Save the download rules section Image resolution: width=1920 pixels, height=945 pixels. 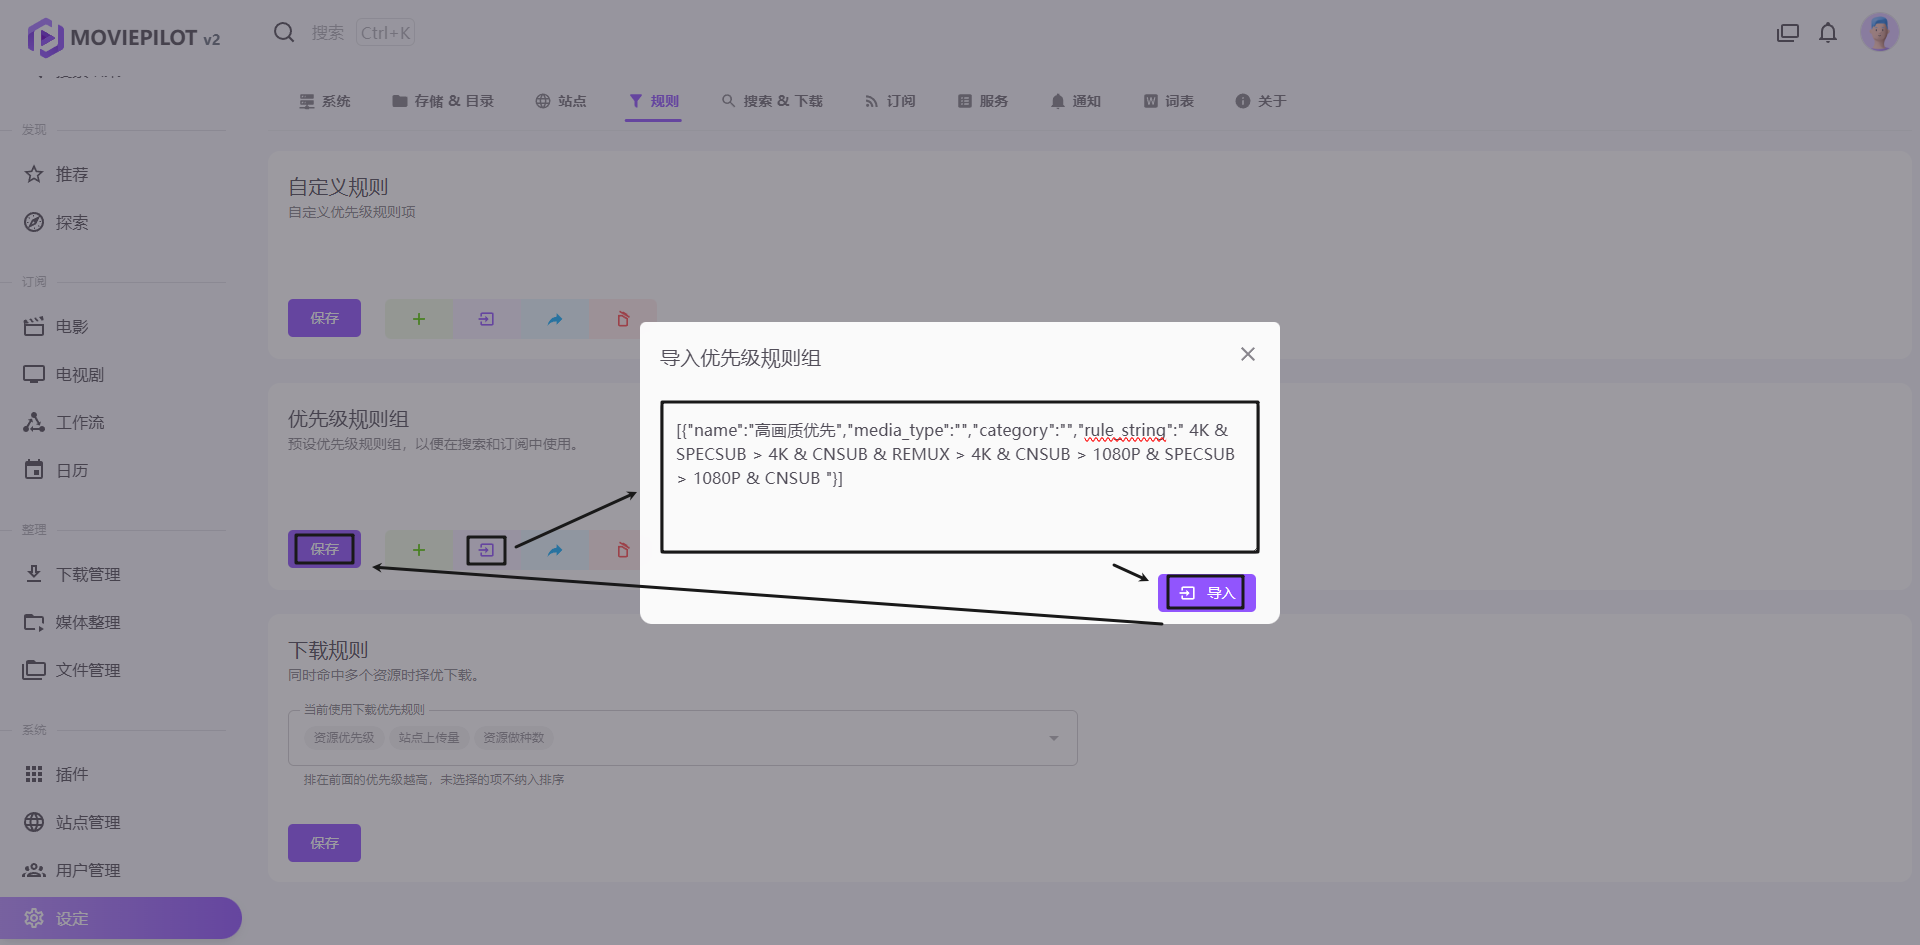coord(324,843)
